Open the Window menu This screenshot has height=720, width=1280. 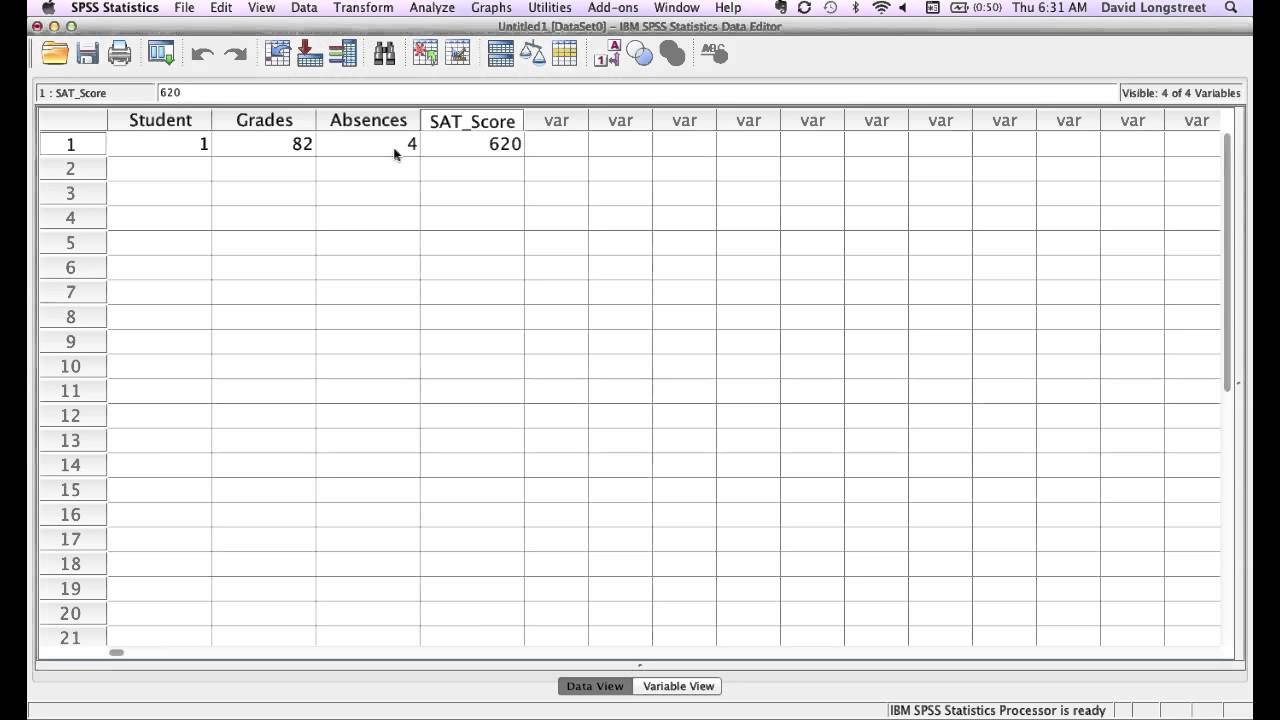click(677, 8)
